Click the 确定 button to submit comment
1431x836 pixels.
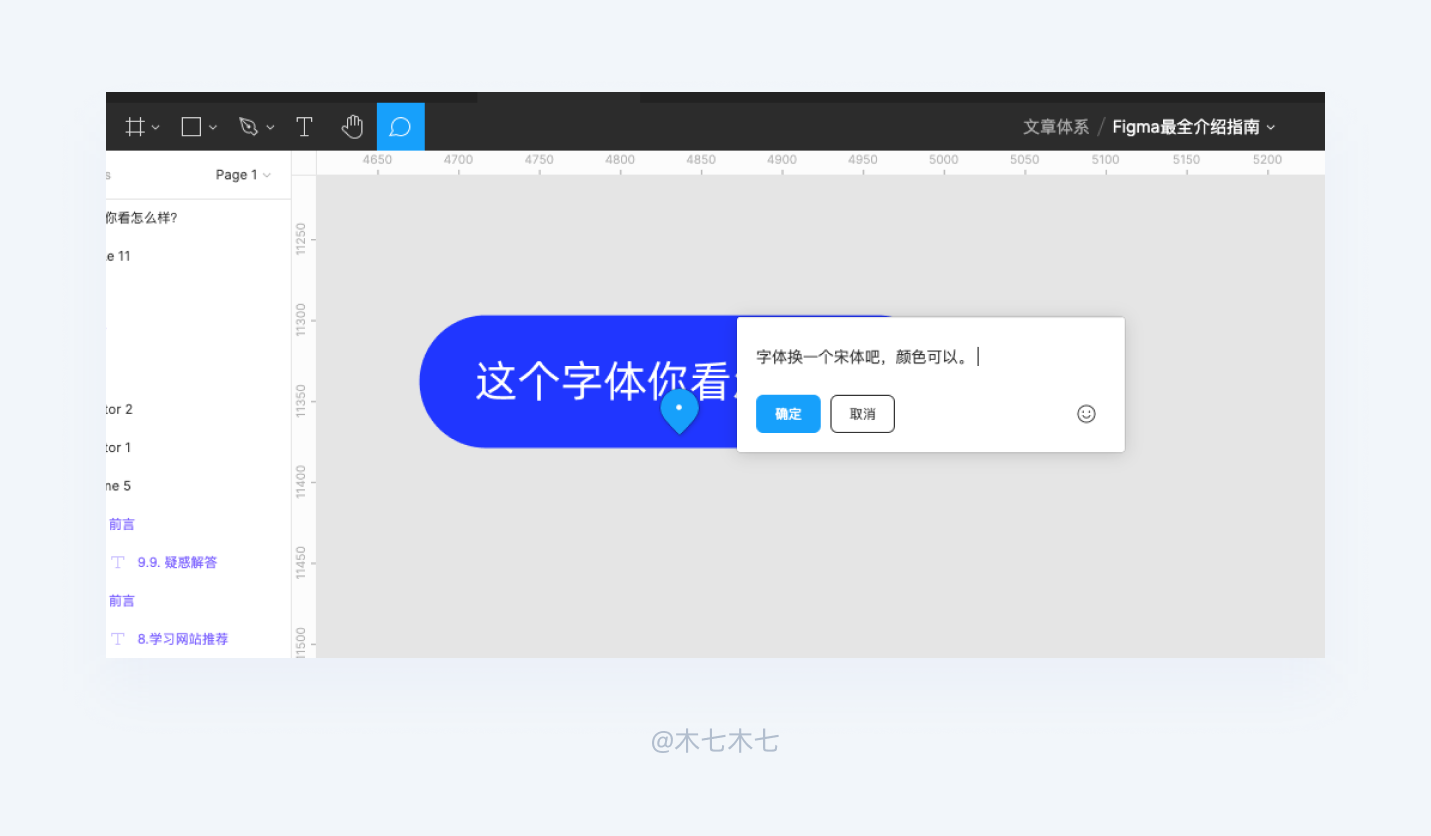[788, 414]
